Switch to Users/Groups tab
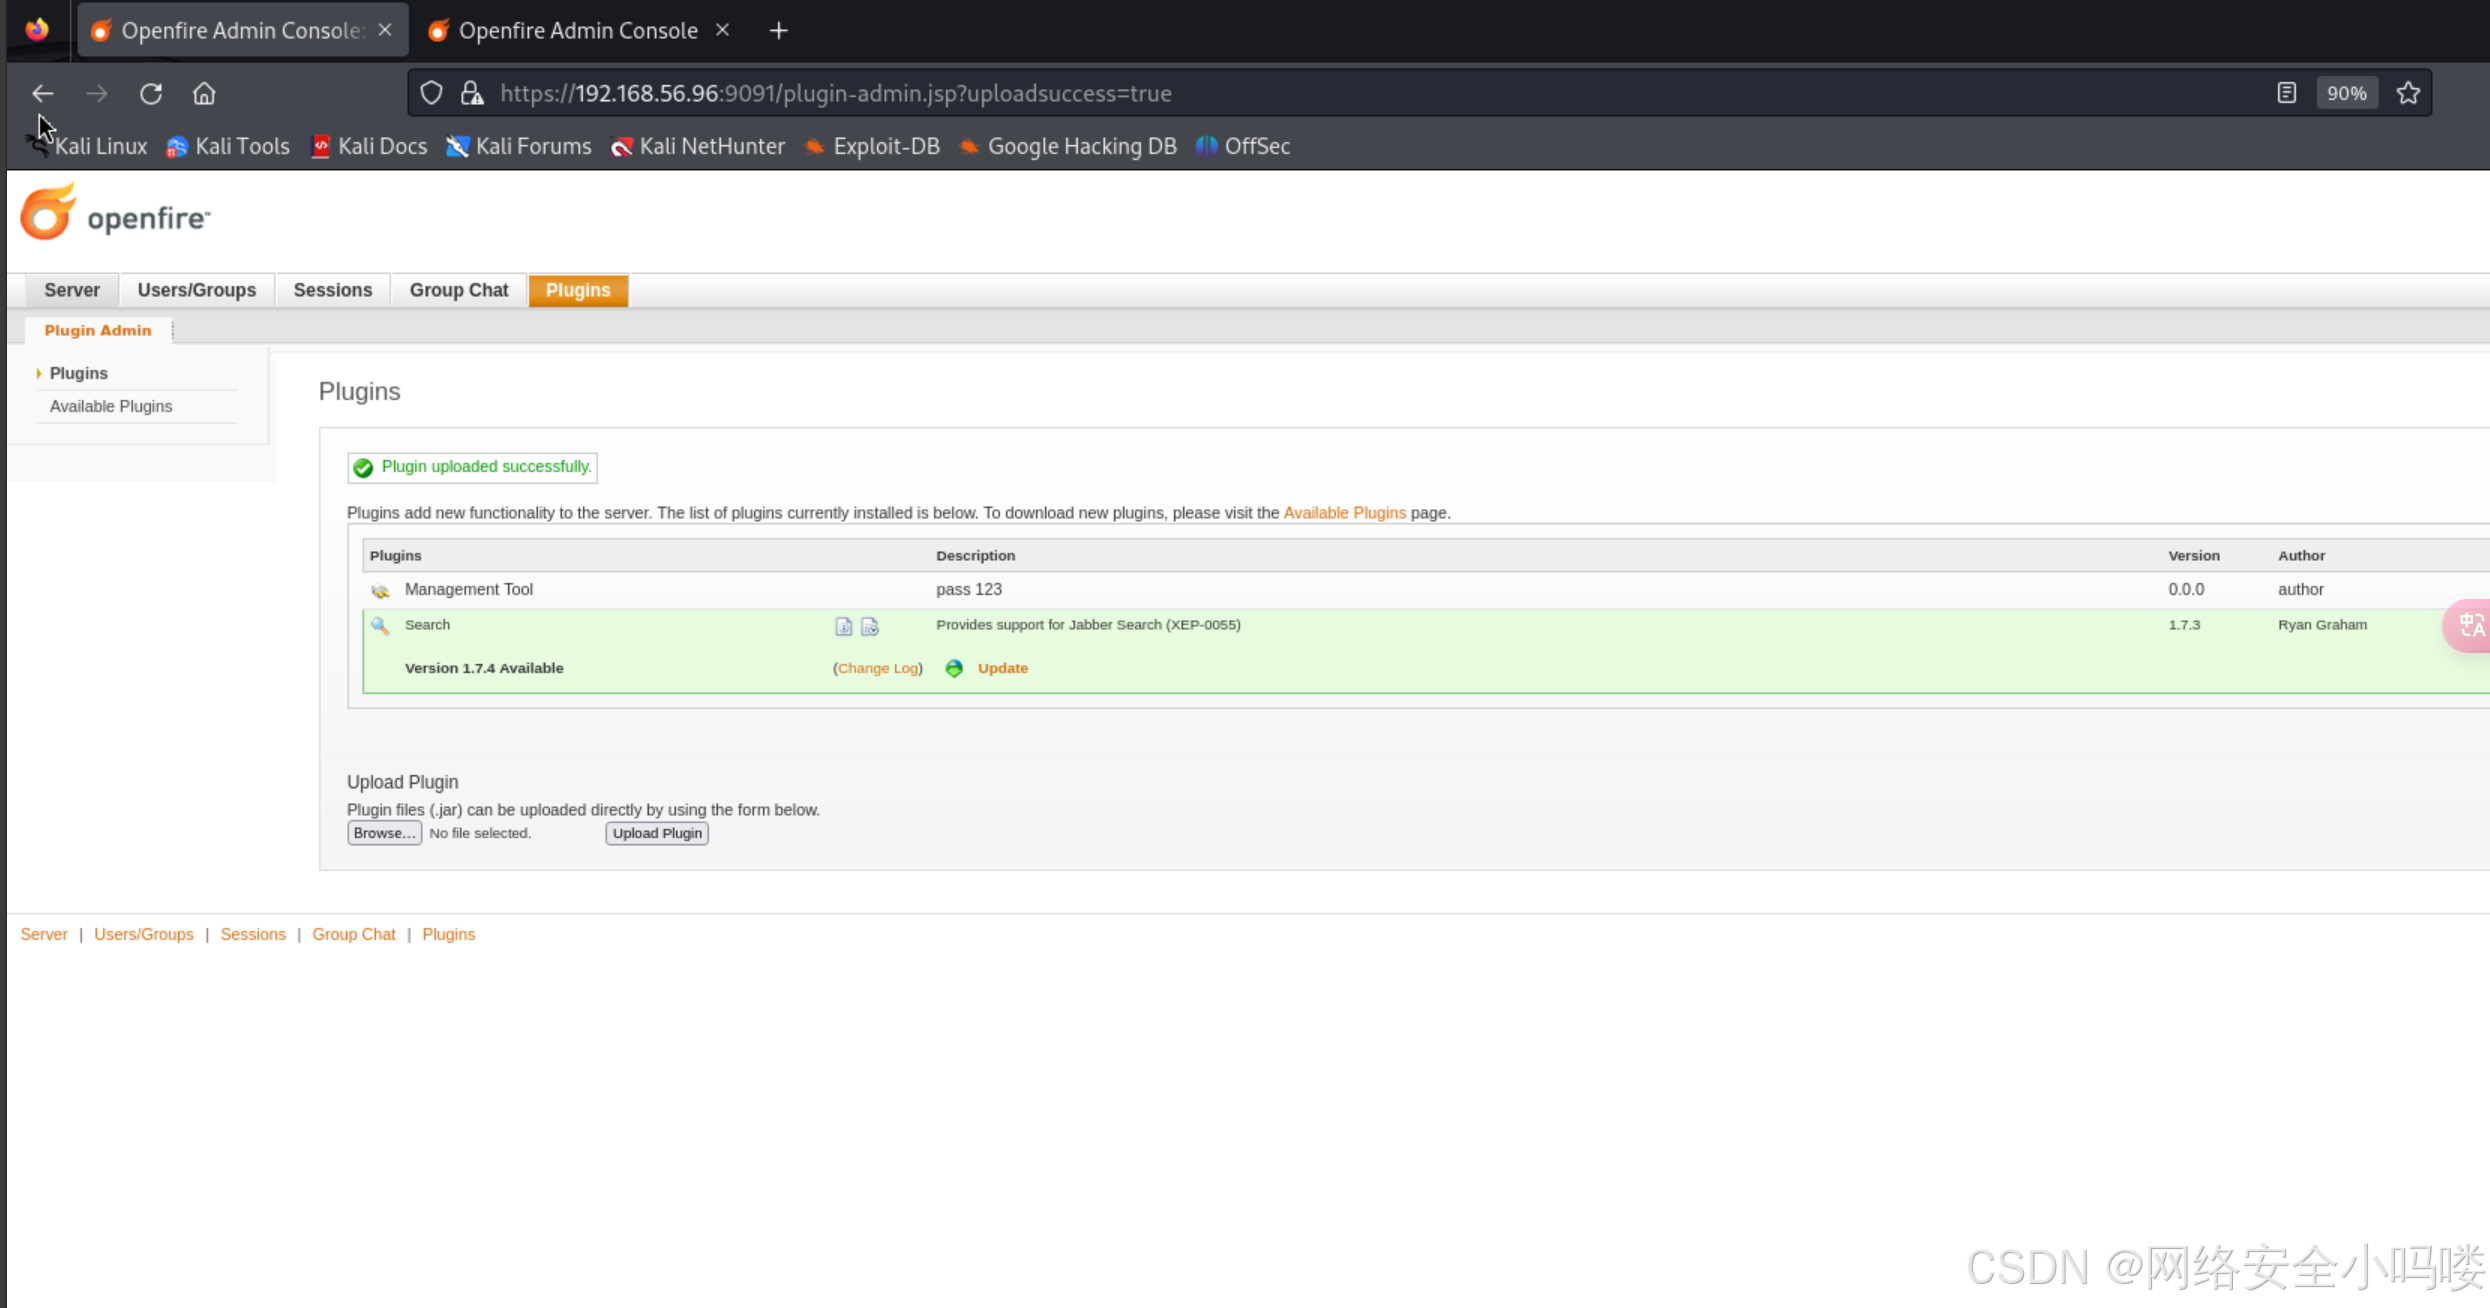Screen dimensions: 2490x1308 (x=196, y=290)
